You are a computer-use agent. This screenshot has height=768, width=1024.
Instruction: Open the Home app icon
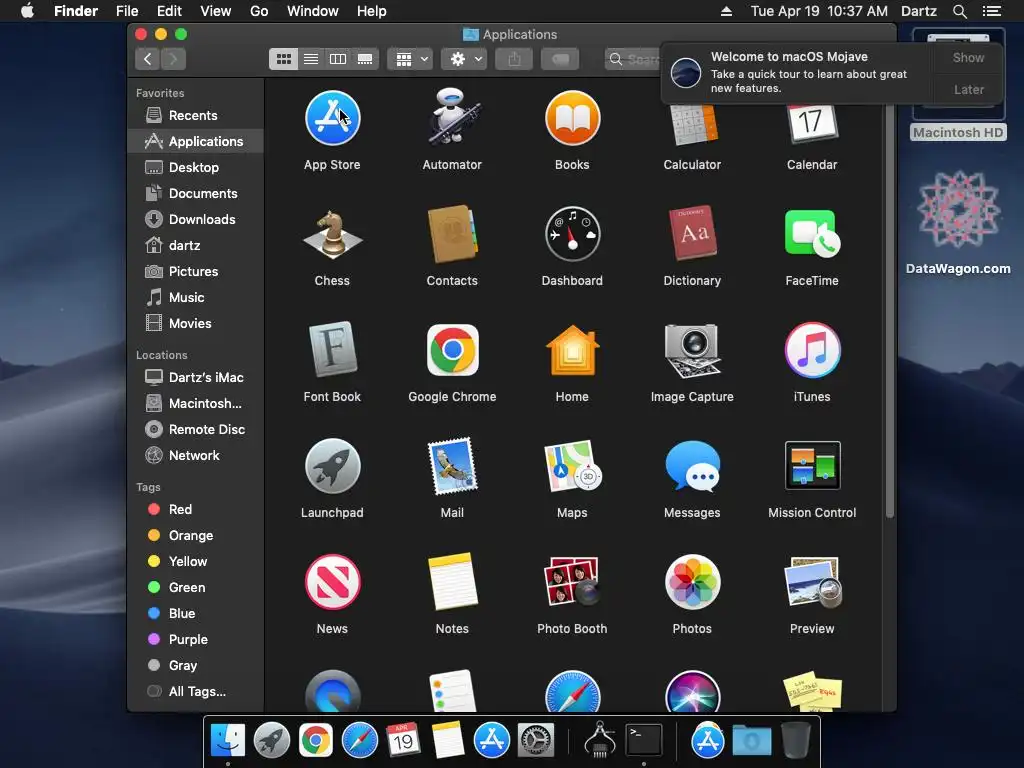tap(572, 350)
